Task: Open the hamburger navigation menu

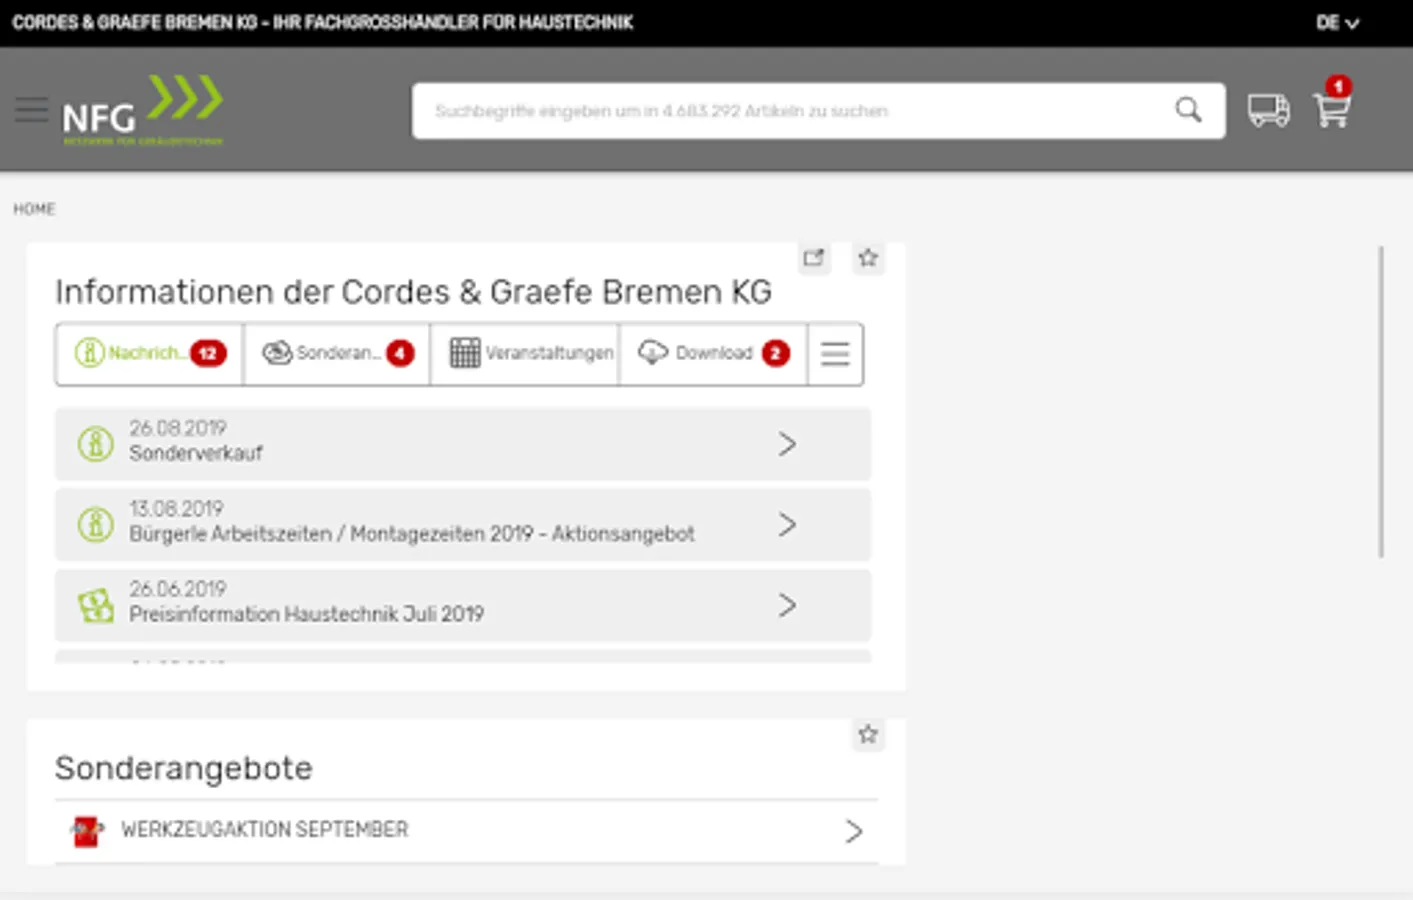Action: 31,110
